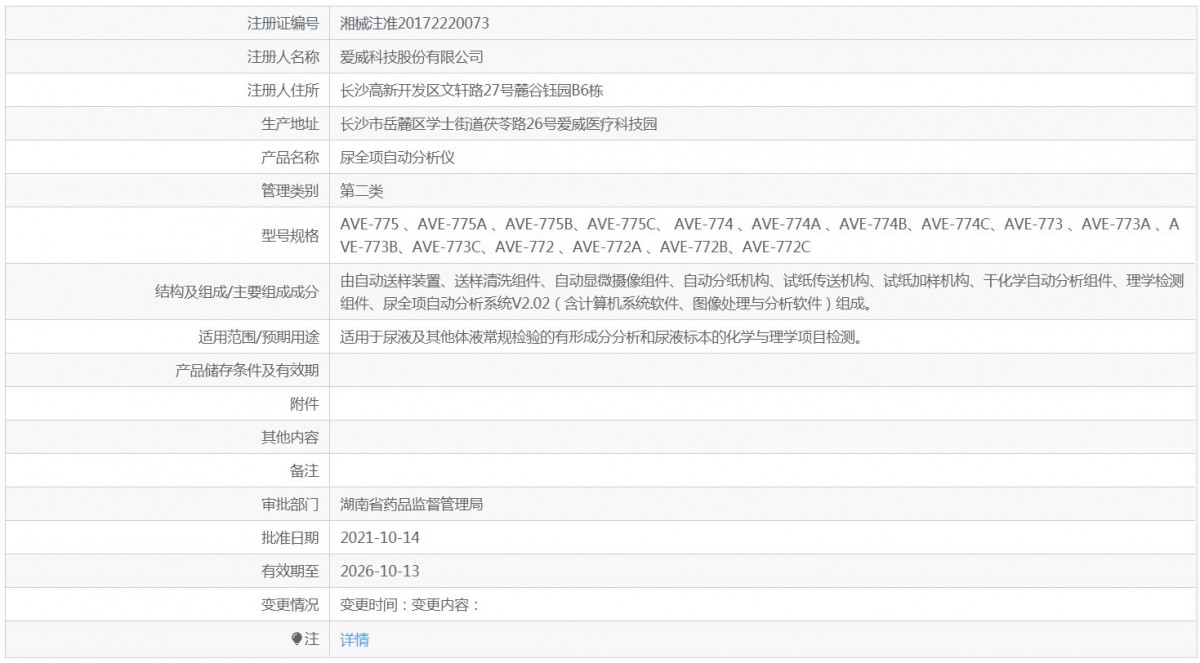Select the structure composition text 由自动送样装置
Viewport: 1200px width, 663px height.
762,292
